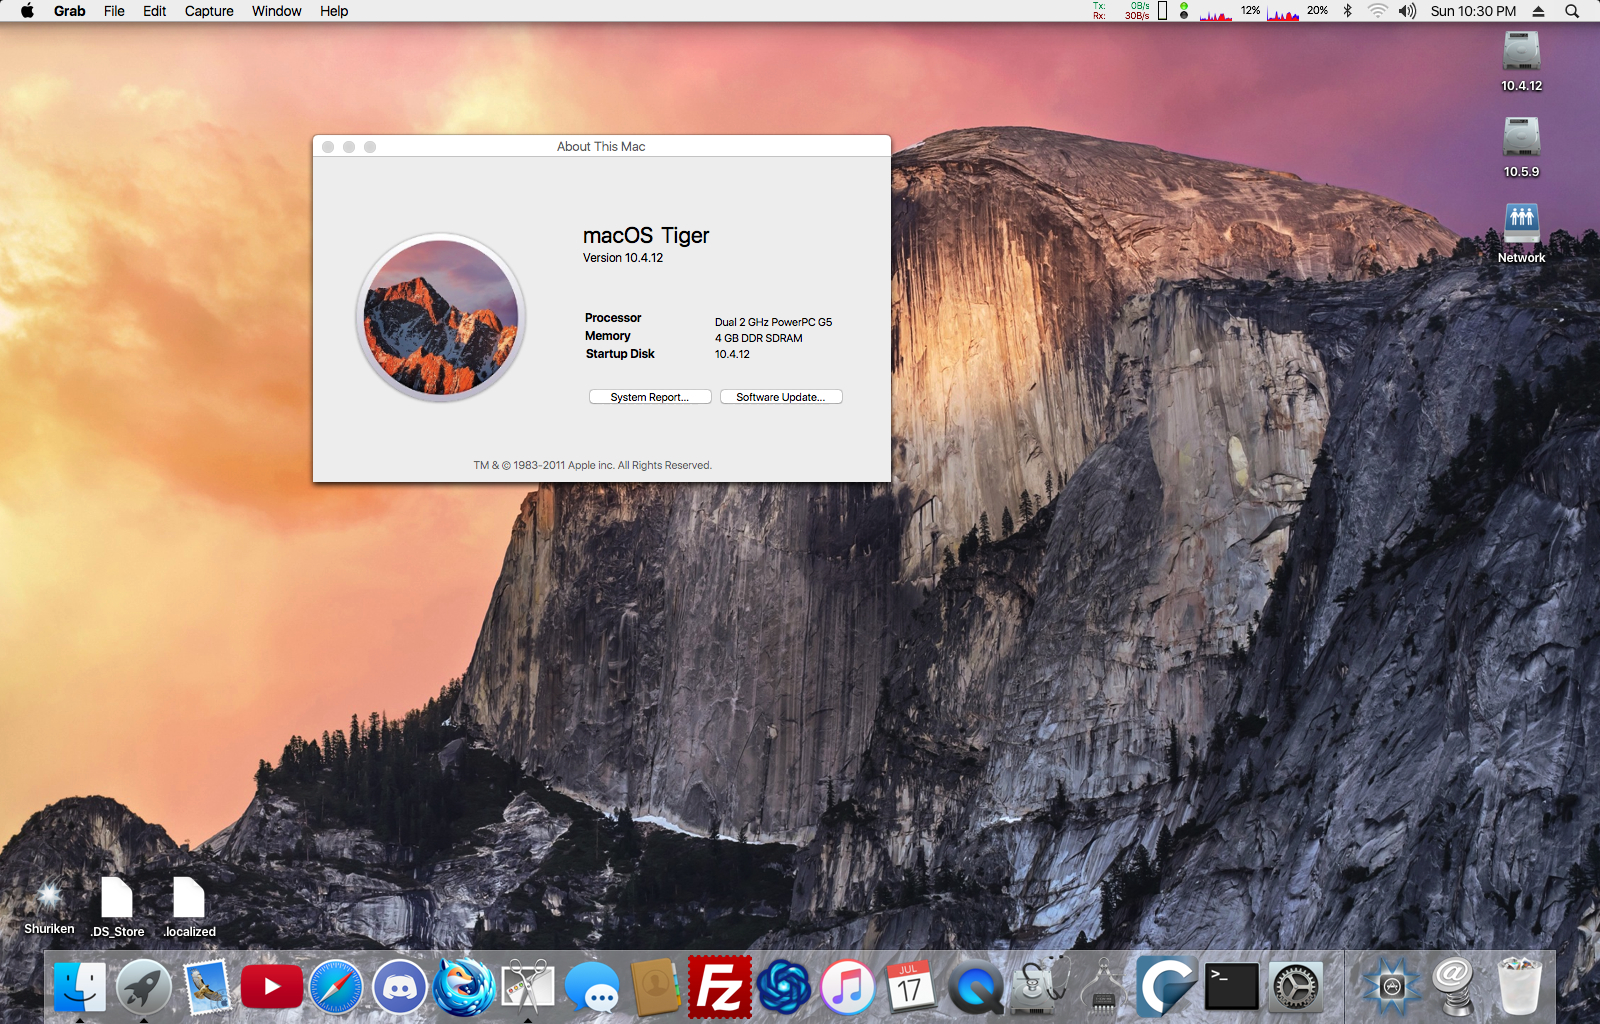The width and height of the screenshot is (1600, 1024).
Task: Launch Terminal from the Dock
Action: tap(1232, 987)
